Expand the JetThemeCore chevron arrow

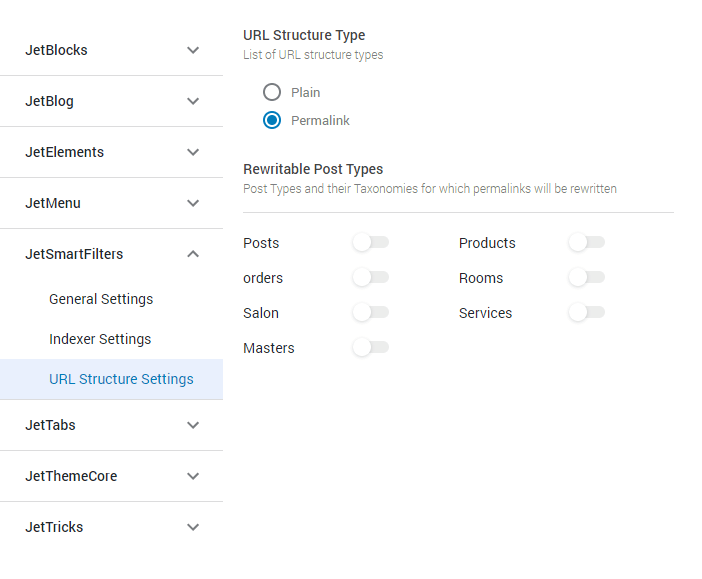(x=193, y=476)
